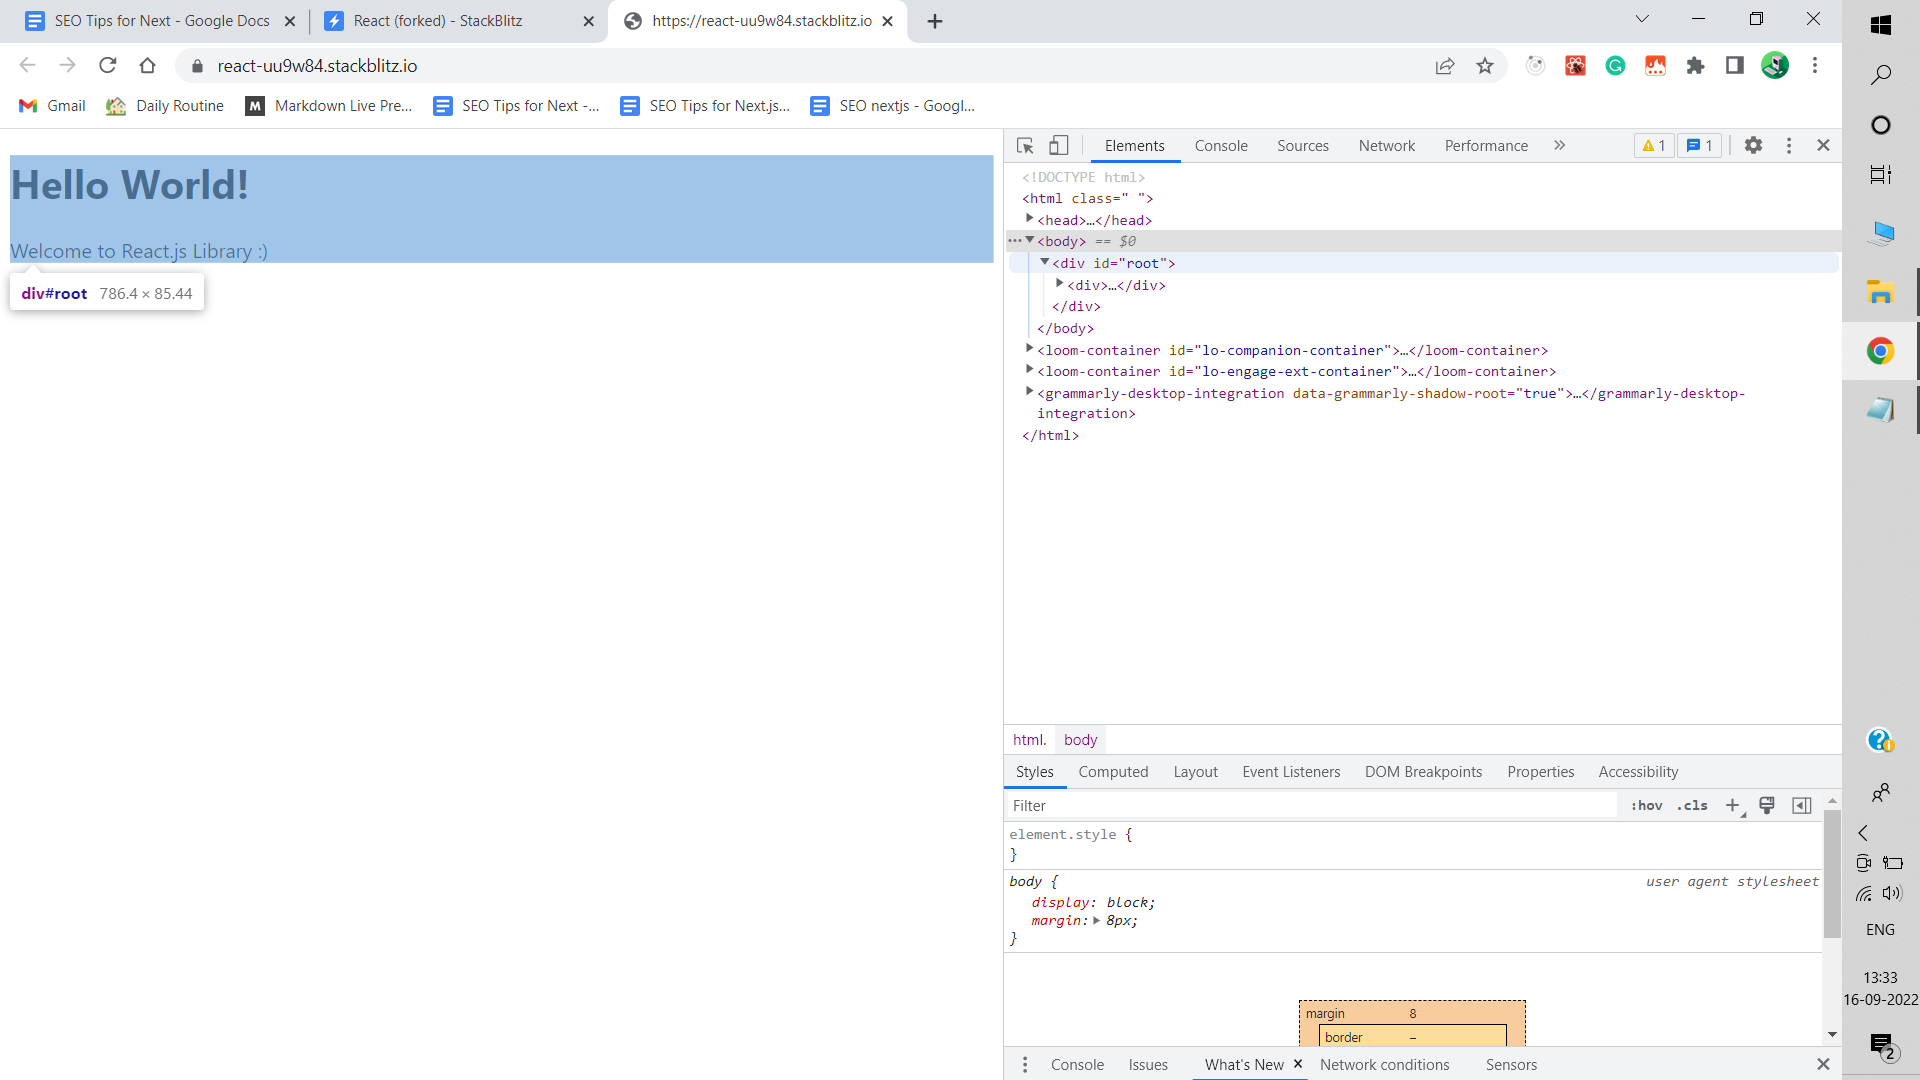Image resolution: width=1920 pixels, height=1080 pixels.
Task: Open DevTools settings gear
Action: point(1753,146)
